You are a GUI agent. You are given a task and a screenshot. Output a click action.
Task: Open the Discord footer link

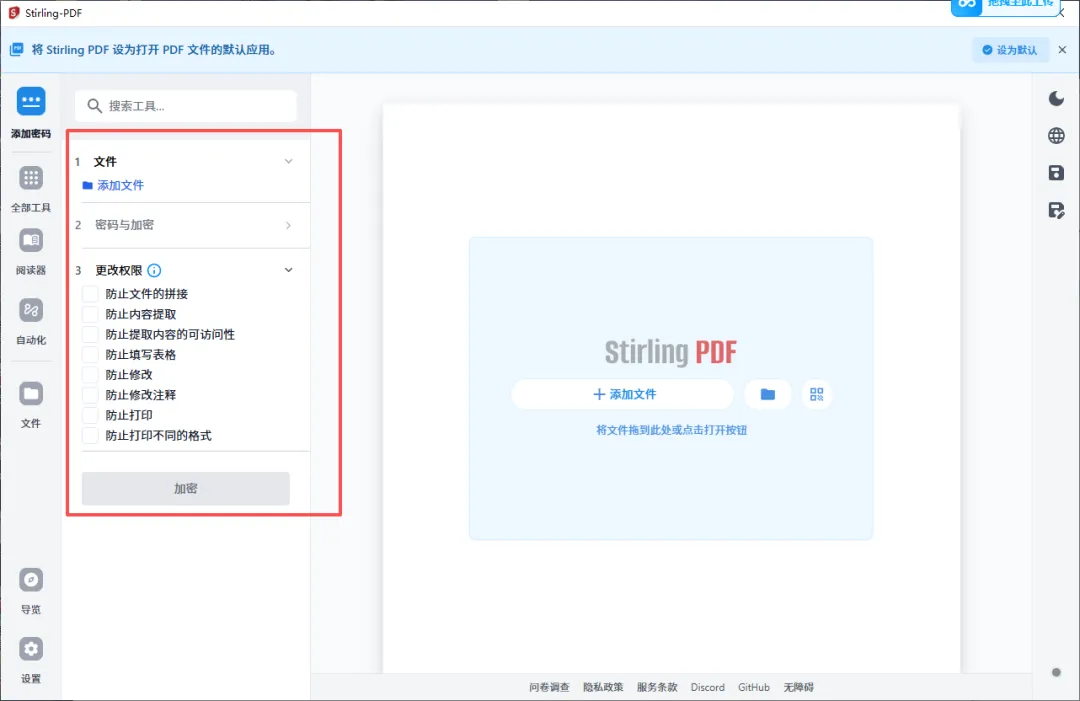click(x=707, y=687)
